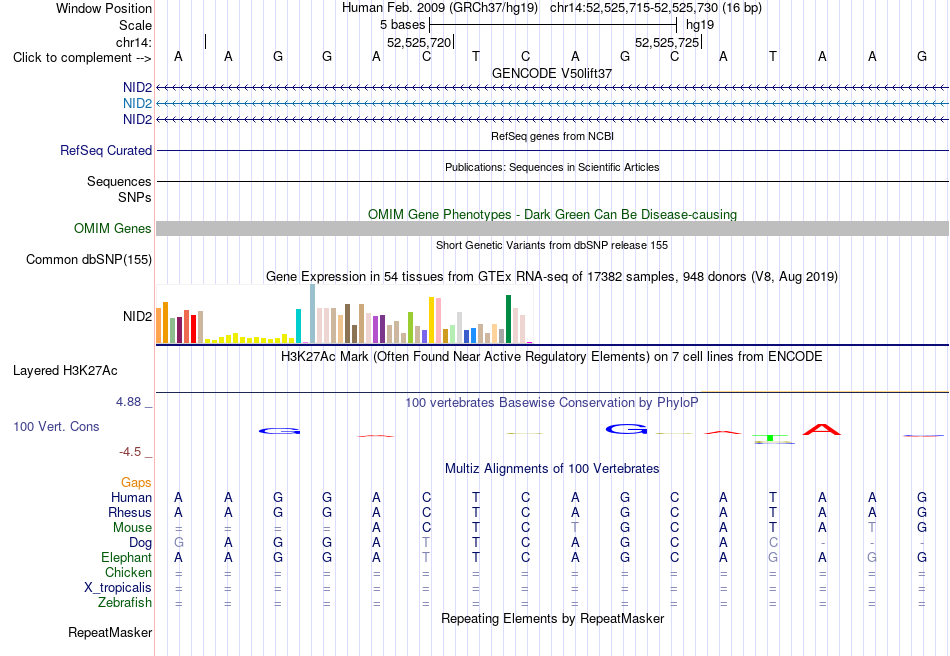Click the Common dbSNP(155) track label

coord(89,259)
